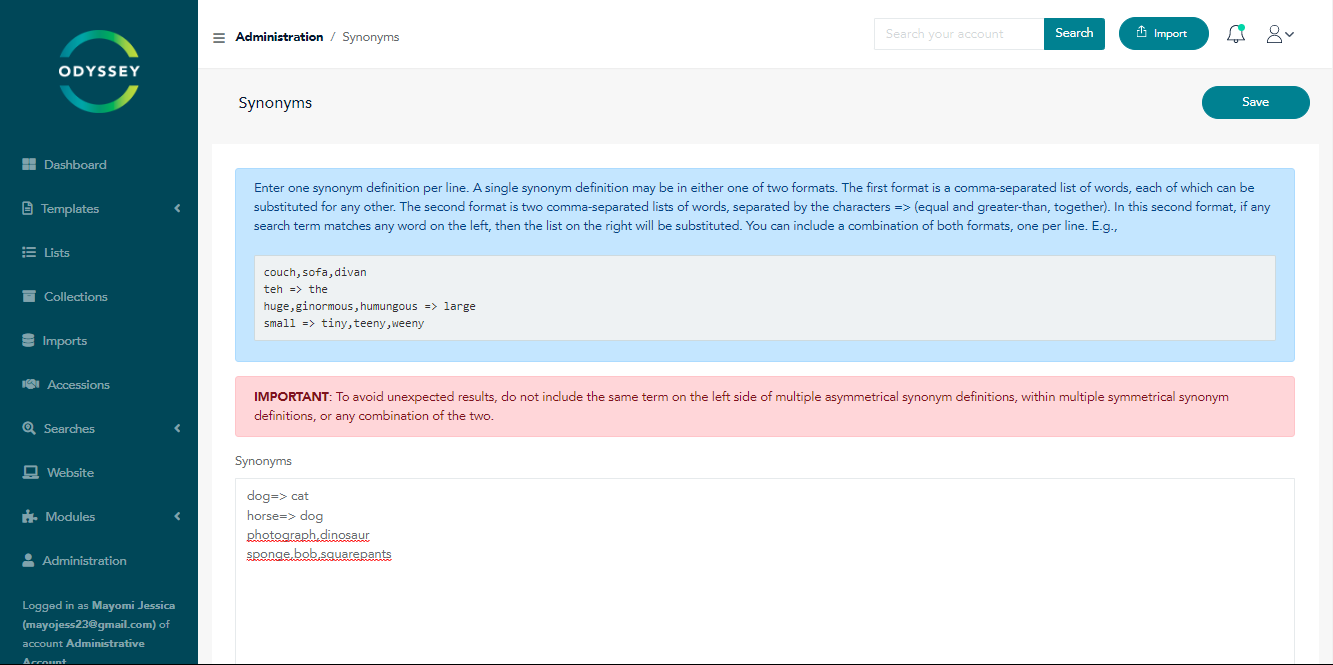Click the Save button
The height and width of the screenshot is (665, 1333).
click(1255, 102)
